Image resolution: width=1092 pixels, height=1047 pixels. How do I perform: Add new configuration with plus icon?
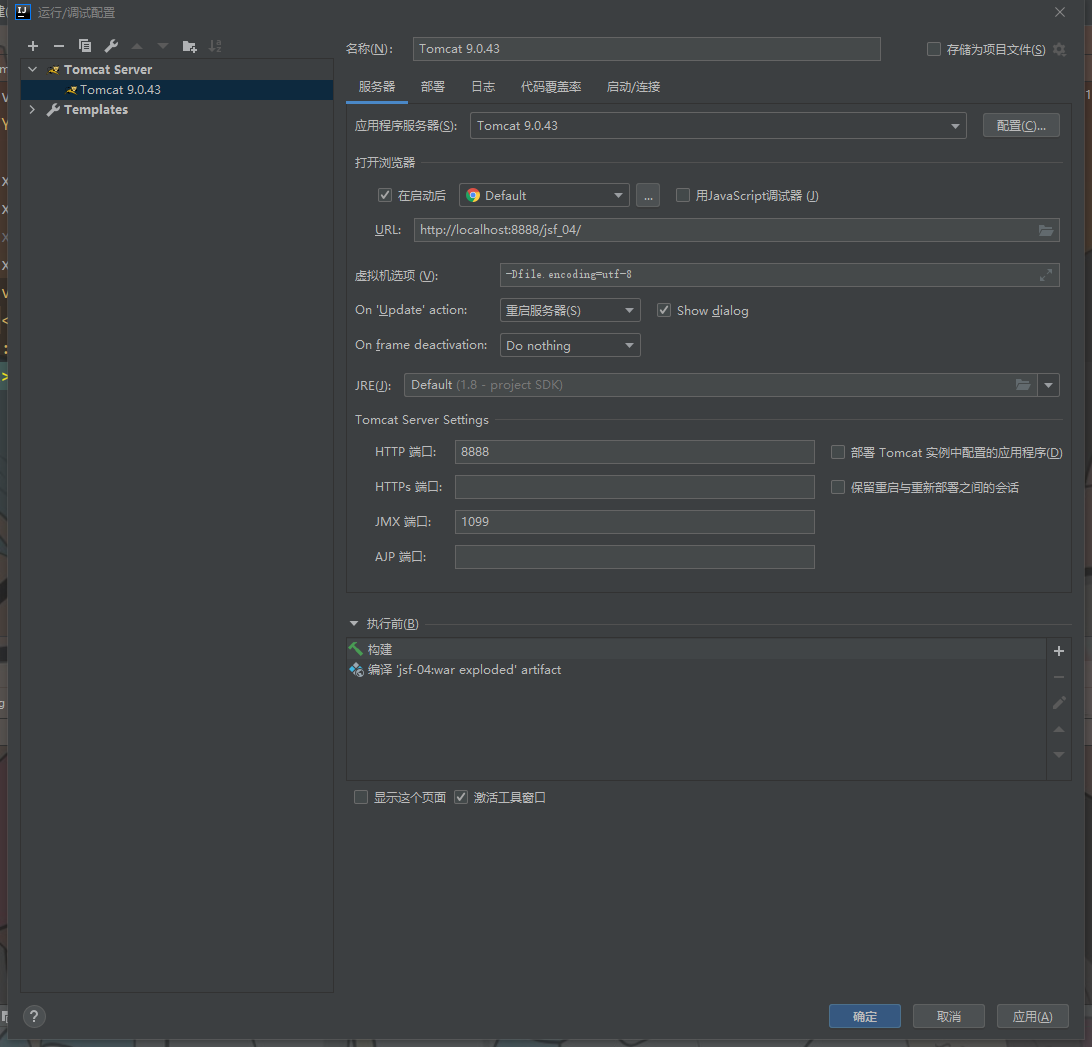(33, 46)
